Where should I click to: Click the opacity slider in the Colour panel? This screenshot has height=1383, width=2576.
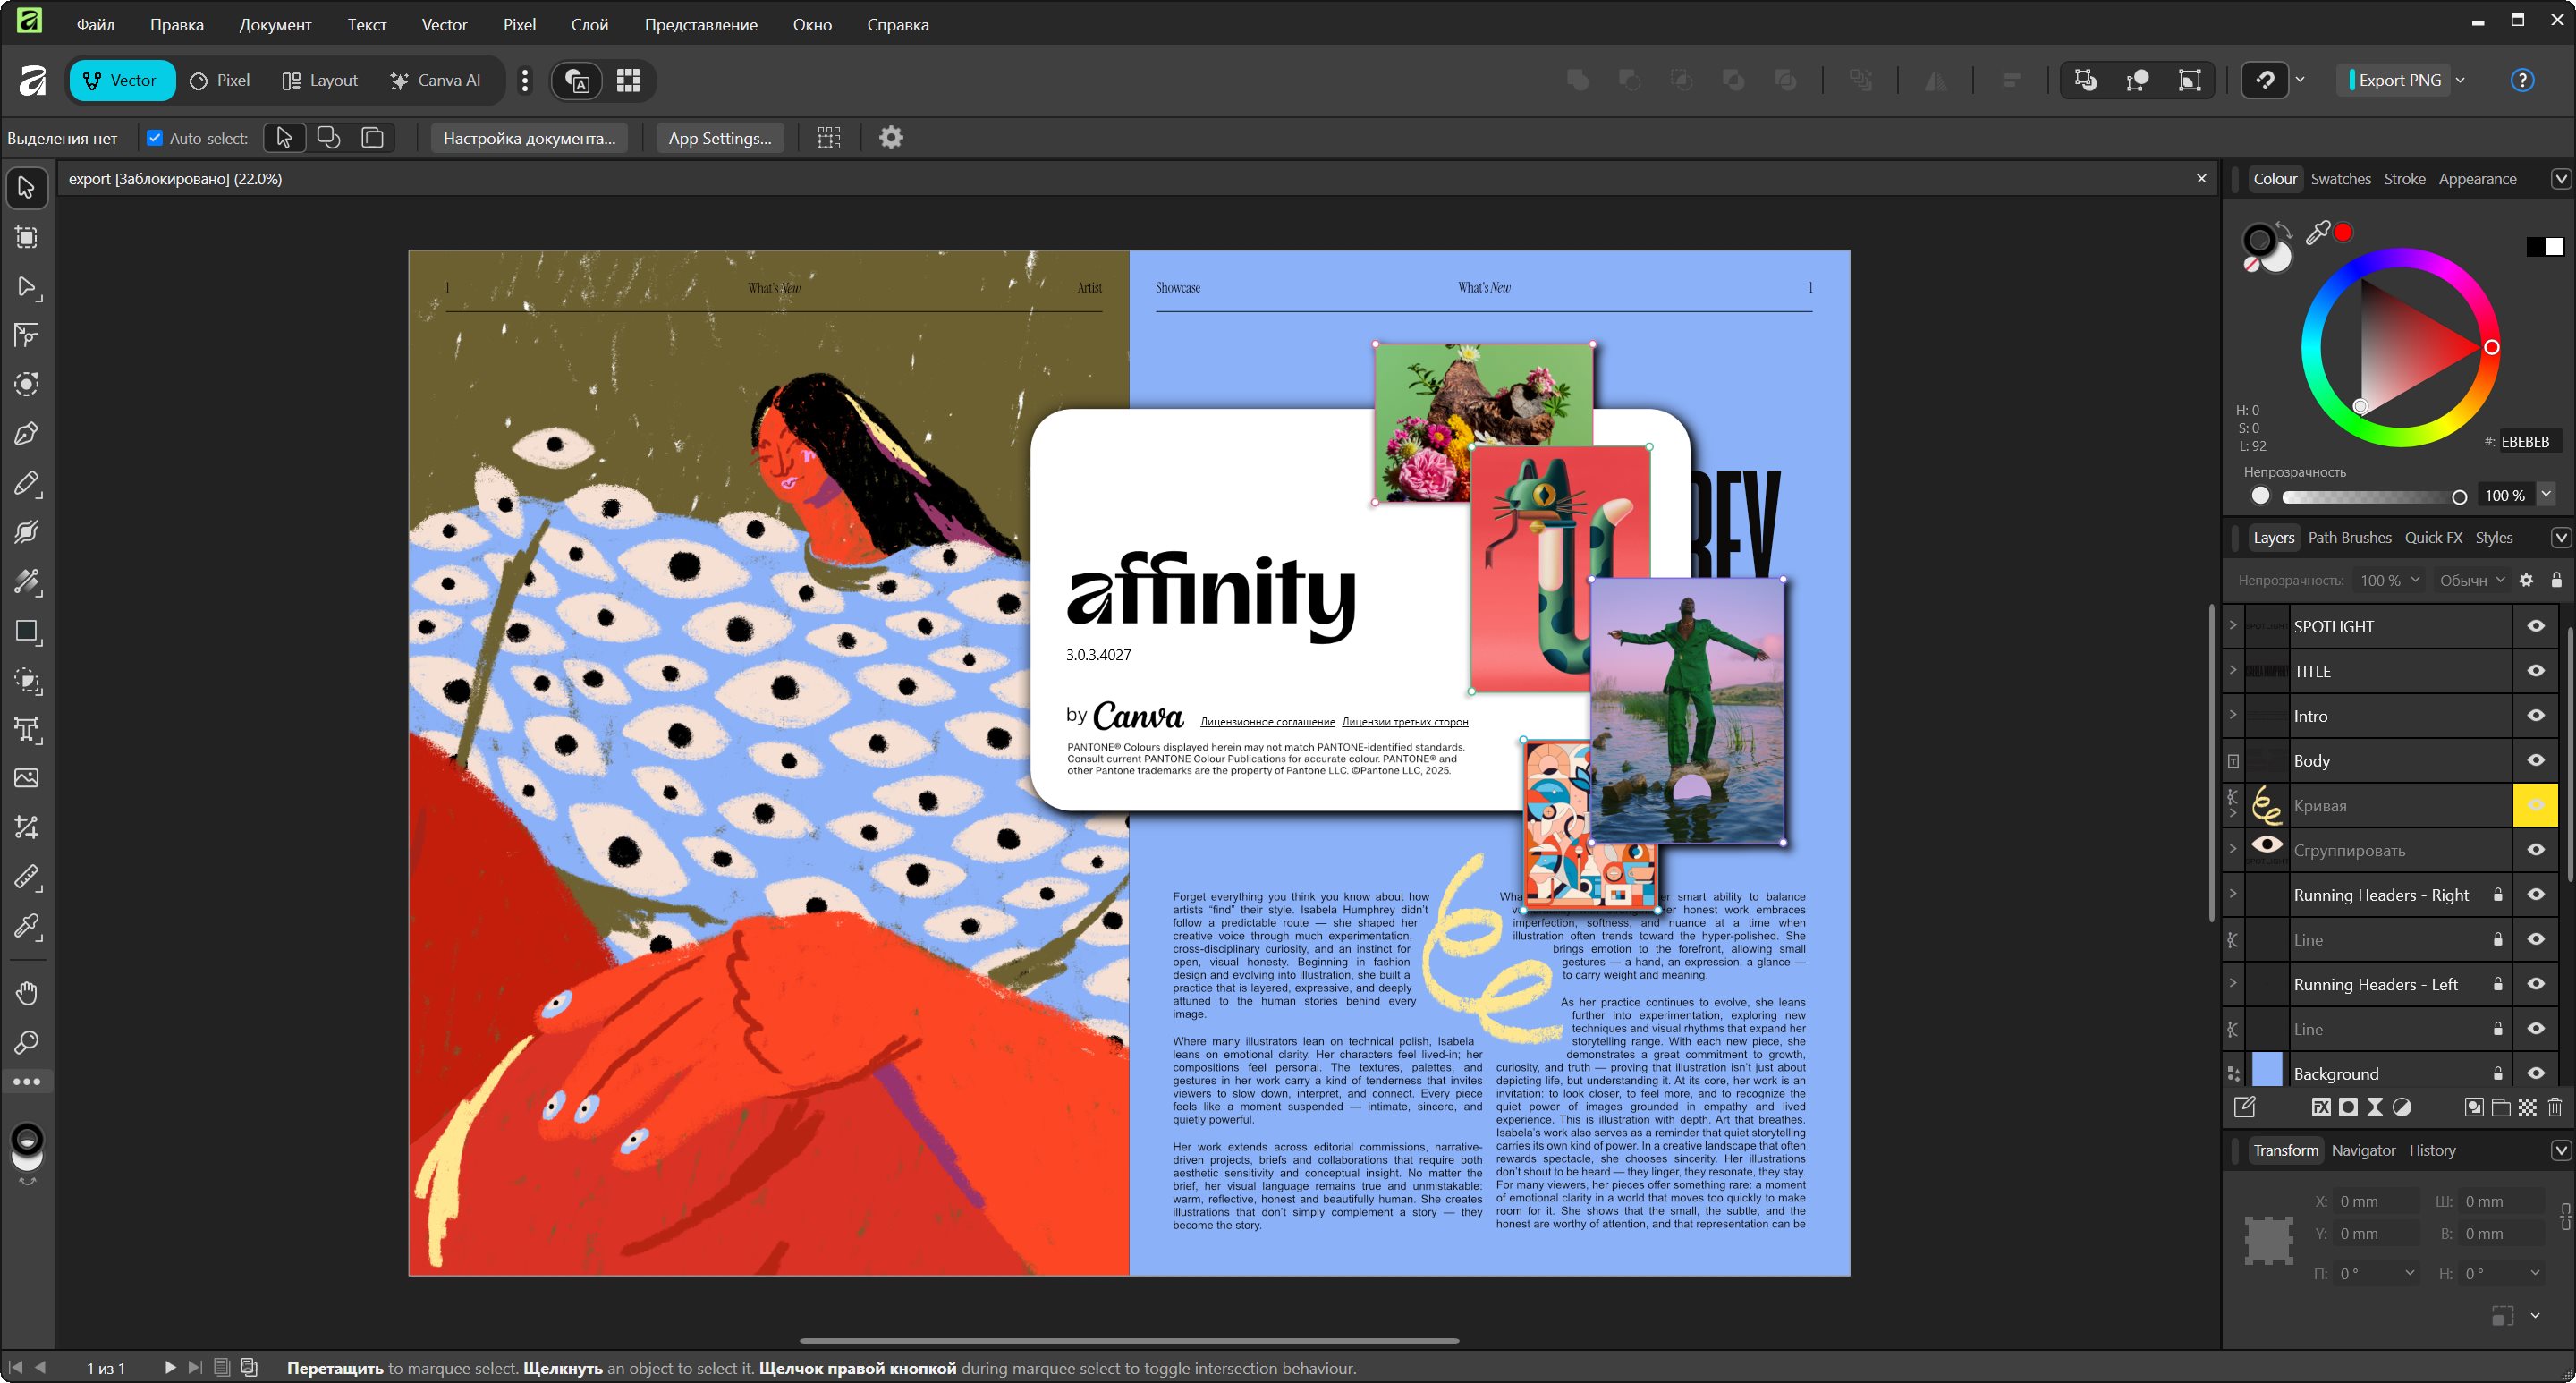2370,497
